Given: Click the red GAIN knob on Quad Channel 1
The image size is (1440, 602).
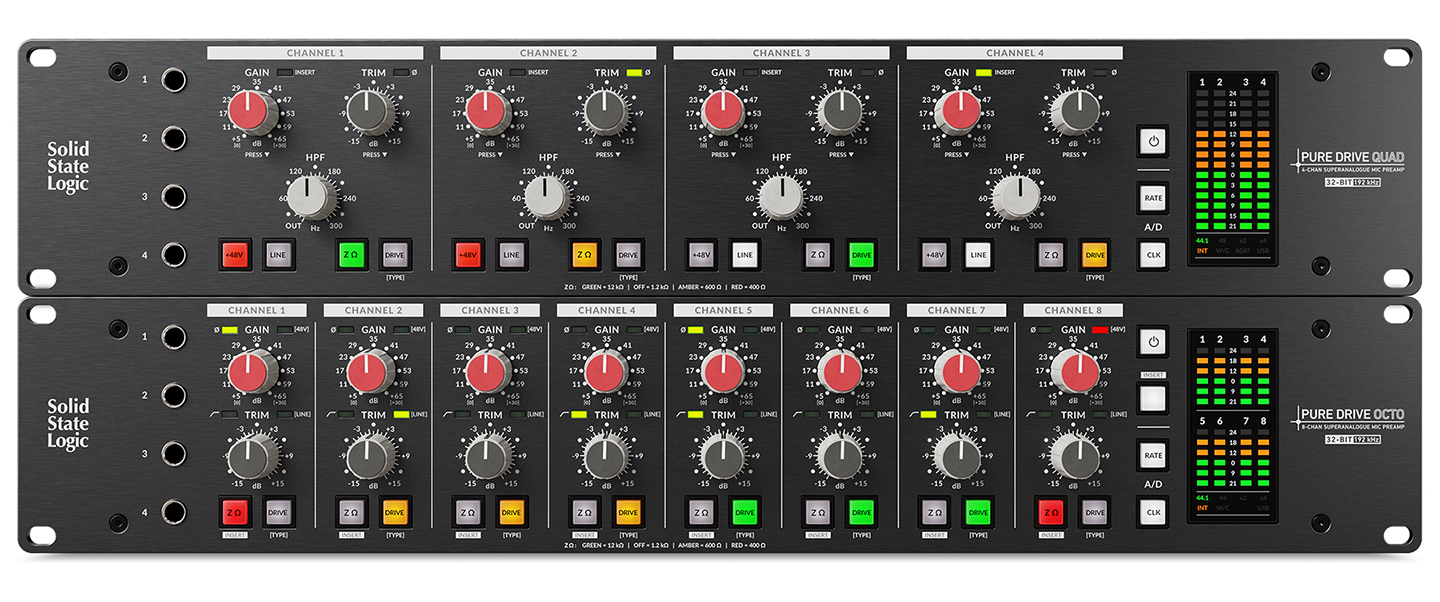Looking at the screenshot, I should [255, 112].
